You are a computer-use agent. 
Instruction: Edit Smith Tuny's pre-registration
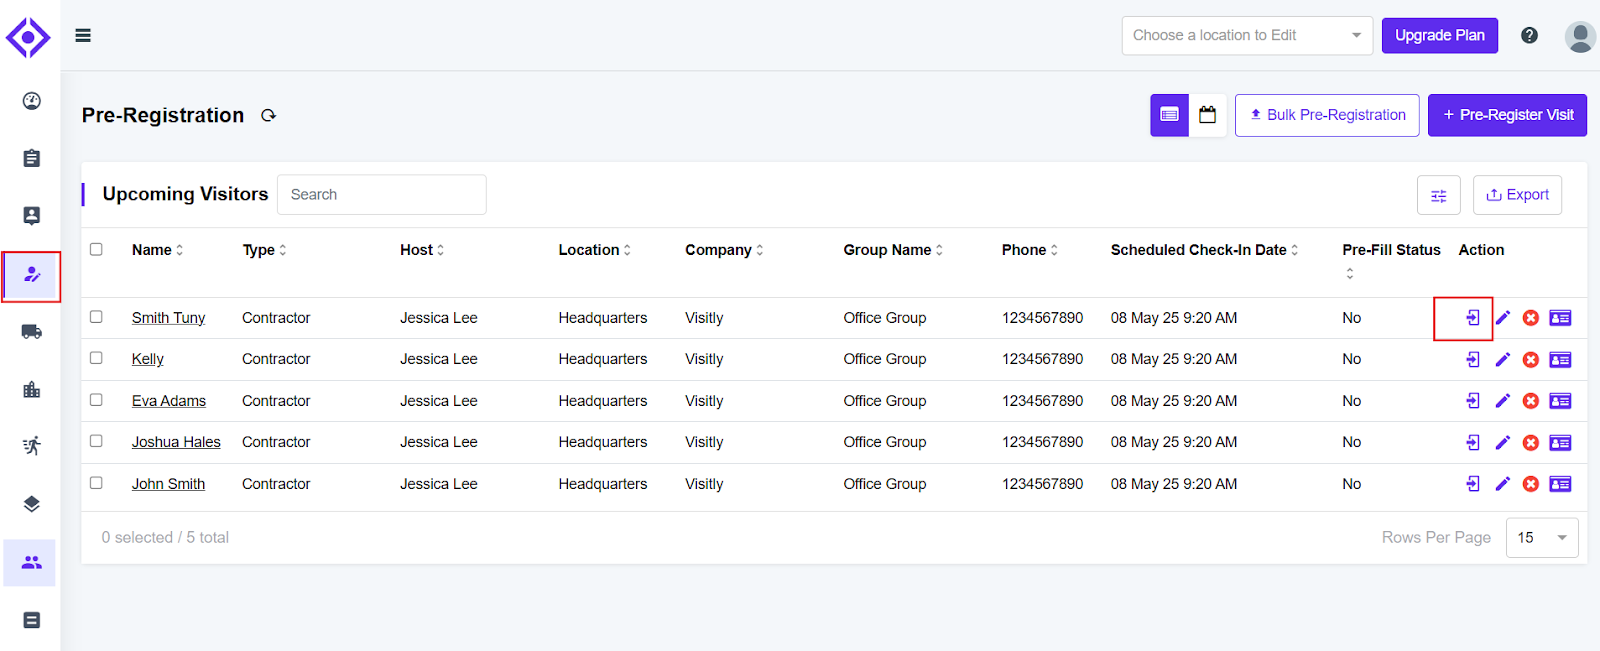coord(1502,318)
